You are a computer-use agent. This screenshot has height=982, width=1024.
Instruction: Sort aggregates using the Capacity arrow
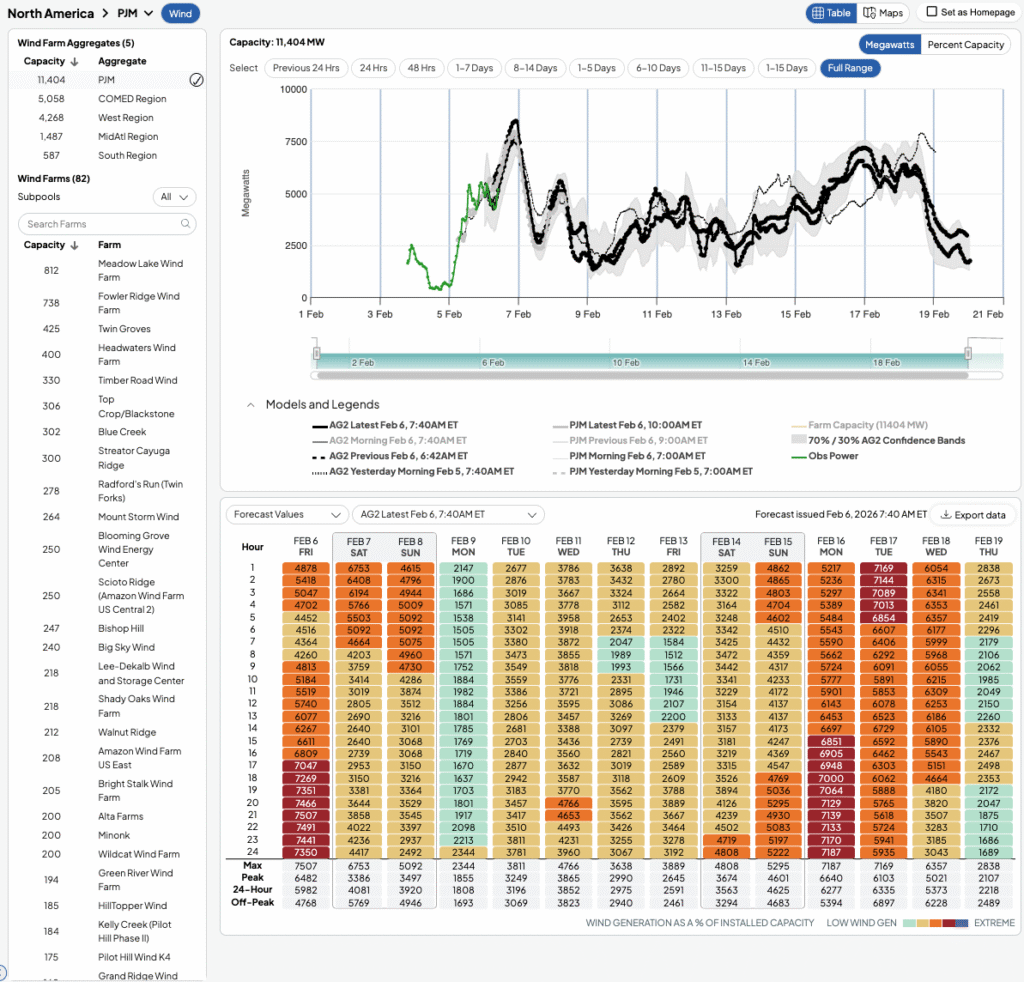(74, 62)
